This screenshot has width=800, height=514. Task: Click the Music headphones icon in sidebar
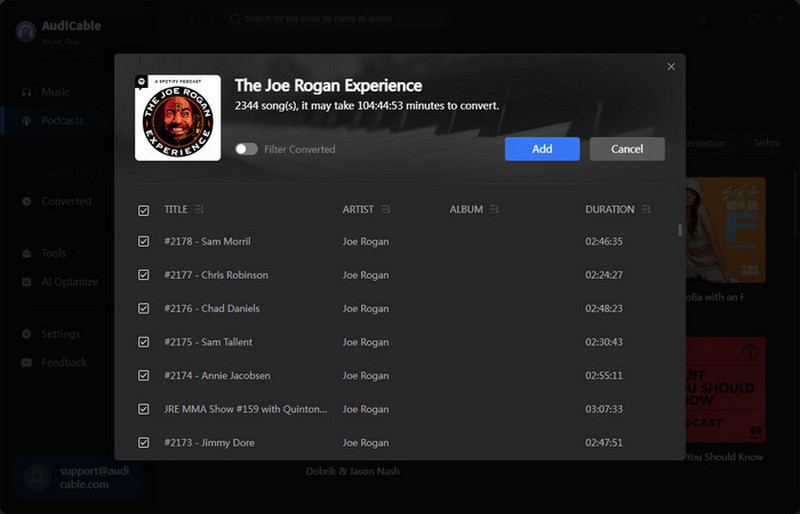tap(26, 92)
